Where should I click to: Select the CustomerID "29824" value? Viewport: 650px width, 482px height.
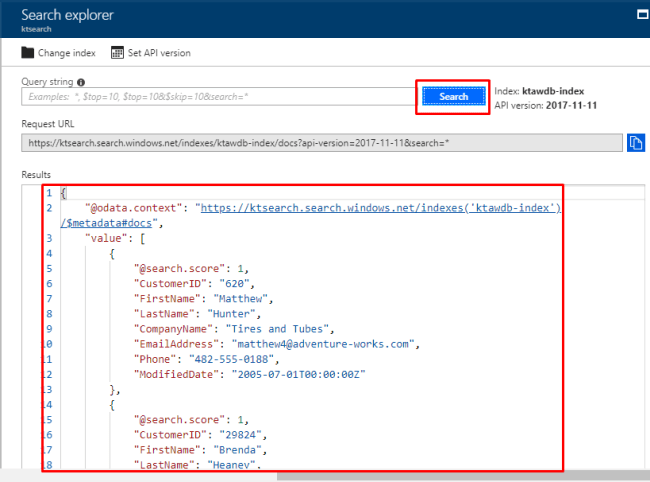pos(240,435)
